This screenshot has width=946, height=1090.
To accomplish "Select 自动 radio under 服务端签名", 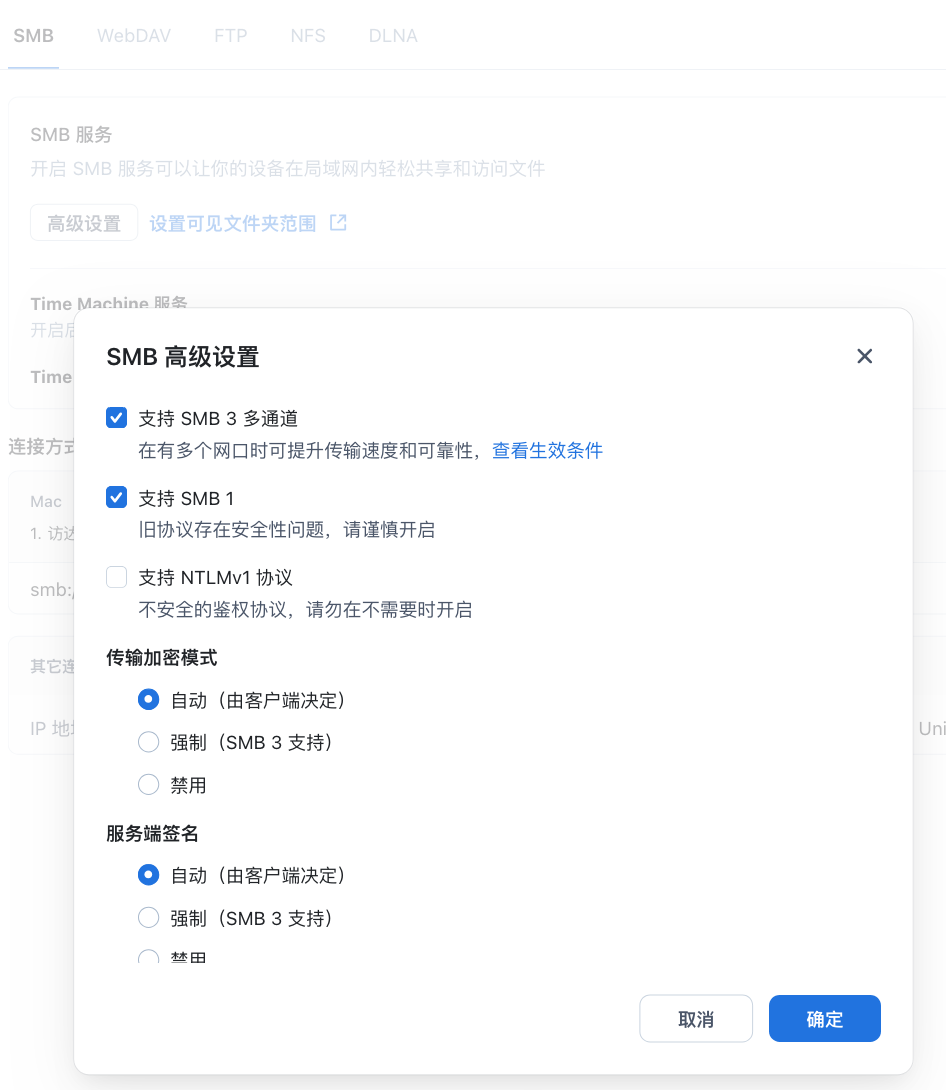I will click(148, 875).
